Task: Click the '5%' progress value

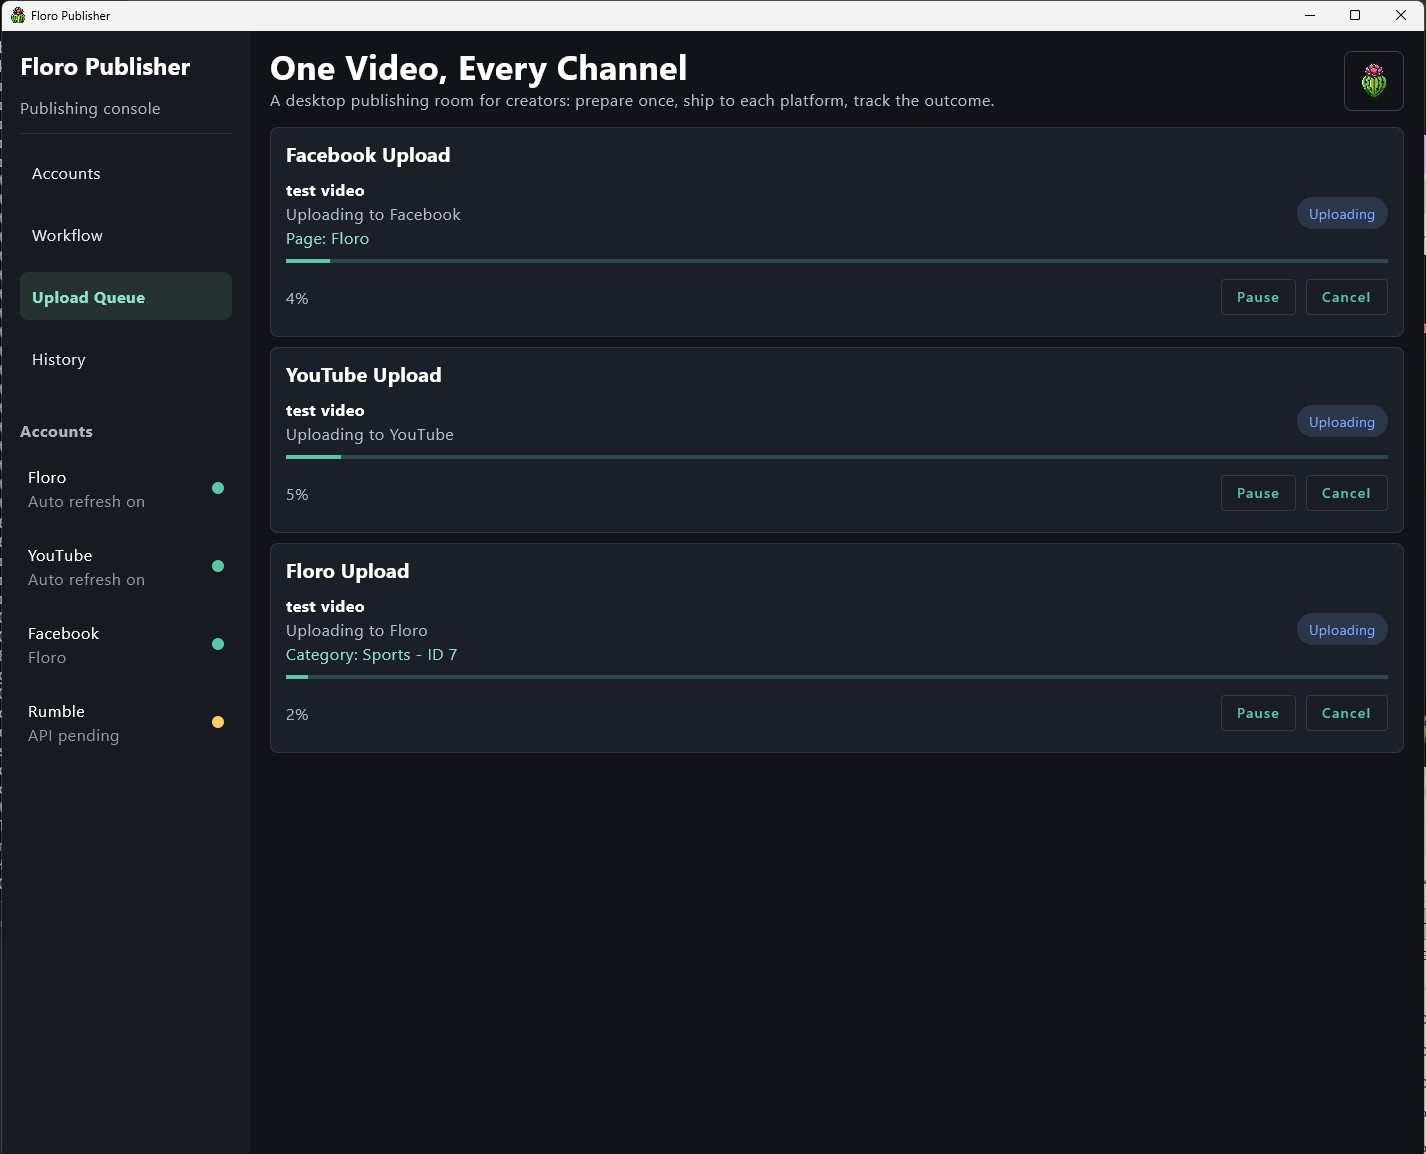Action: [x=297, y=494]
